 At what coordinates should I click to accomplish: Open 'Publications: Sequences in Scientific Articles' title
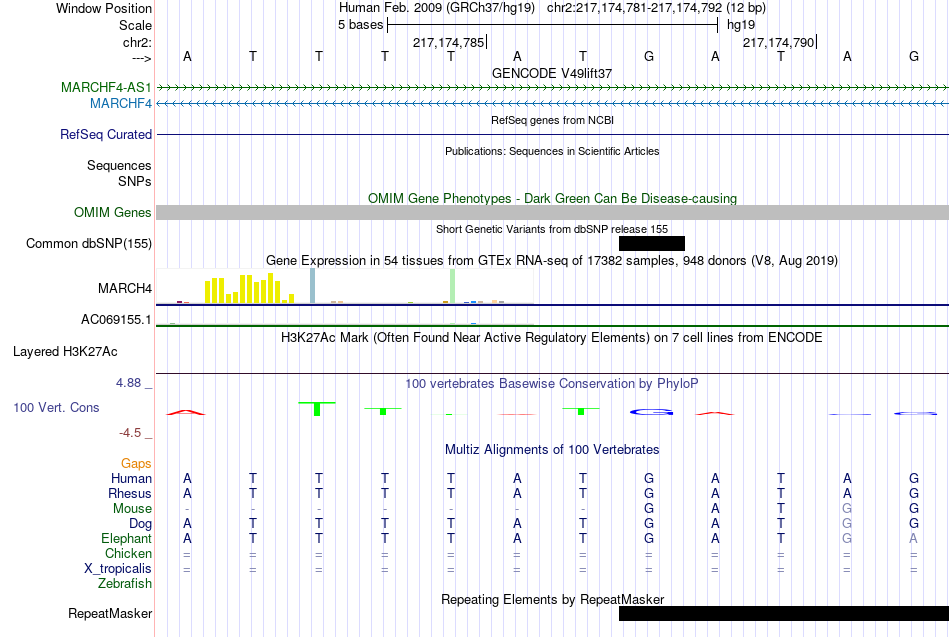pyautogui.click(x=552, y=151)
